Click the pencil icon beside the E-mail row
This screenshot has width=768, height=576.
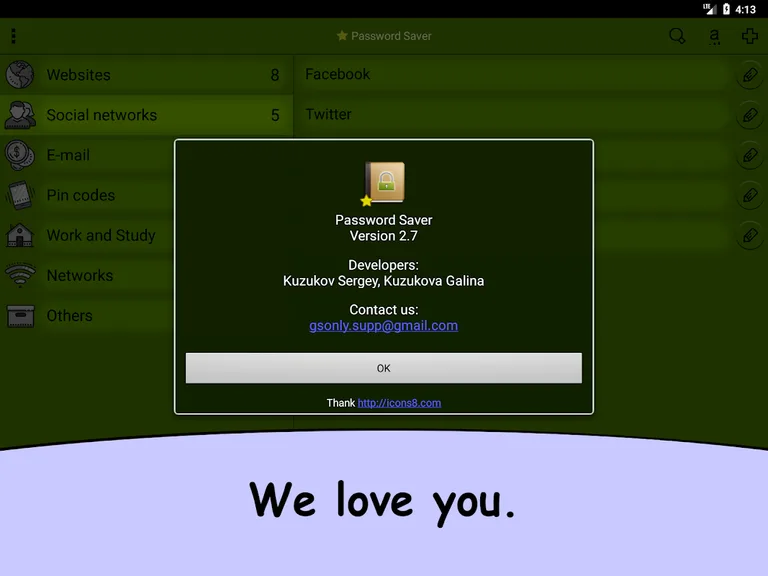750,155
